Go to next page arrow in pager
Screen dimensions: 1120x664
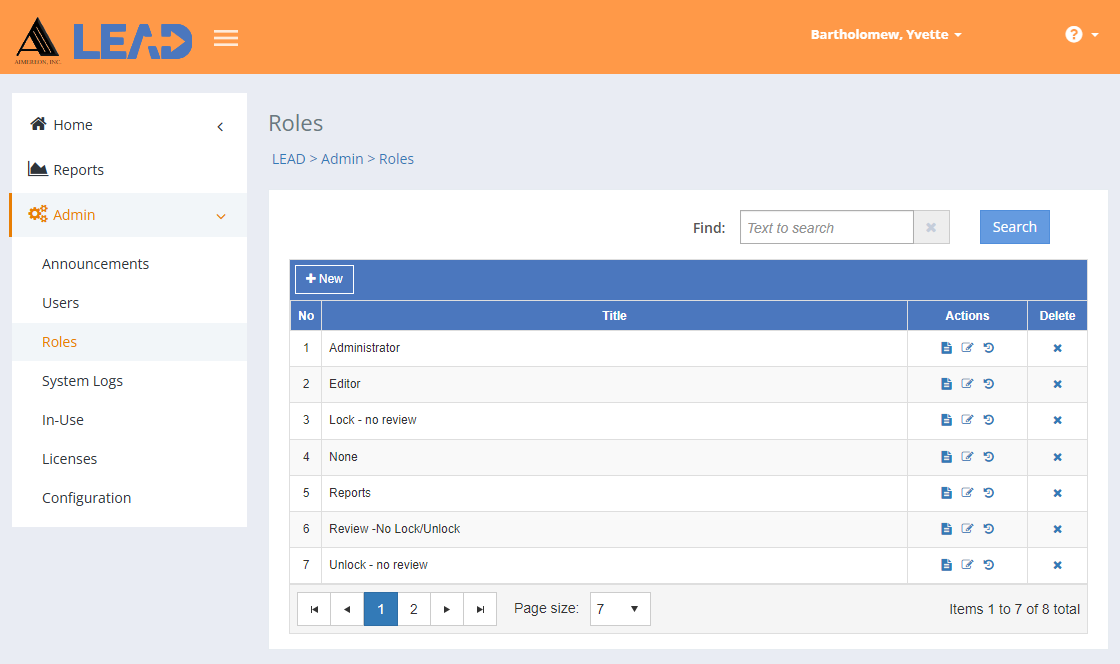(x=447, y=609)
